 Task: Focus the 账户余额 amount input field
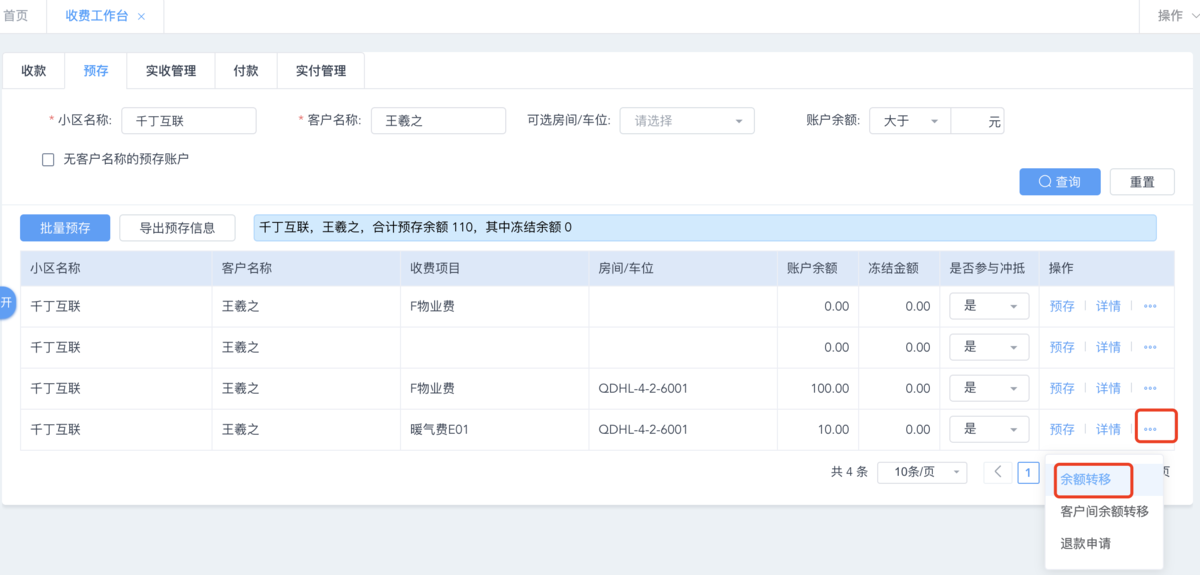pos(977,121)
